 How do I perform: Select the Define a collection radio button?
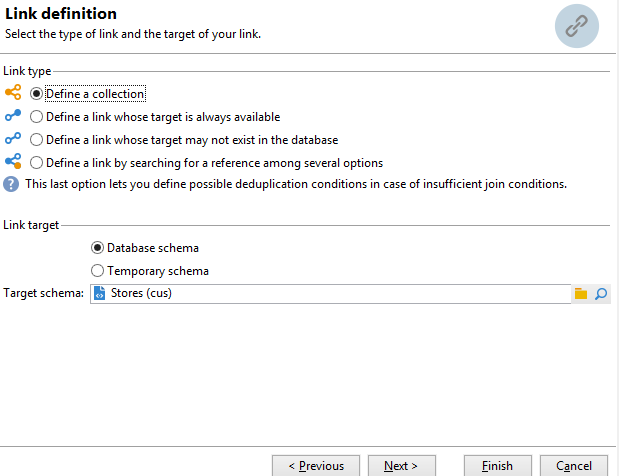pyautogui.click(x=36, y=94)
